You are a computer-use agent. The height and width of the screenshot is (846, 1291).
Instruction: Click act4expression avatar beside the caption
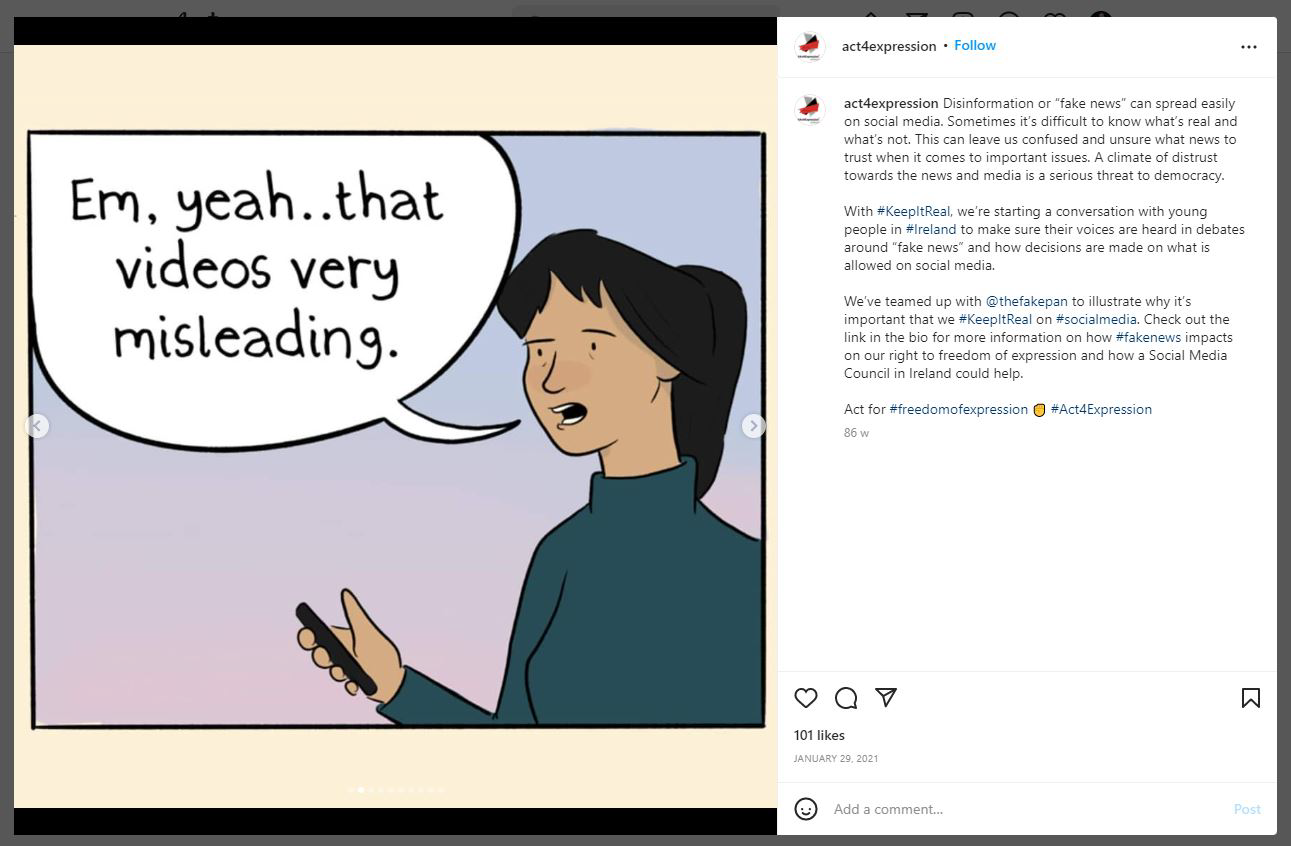809,109
